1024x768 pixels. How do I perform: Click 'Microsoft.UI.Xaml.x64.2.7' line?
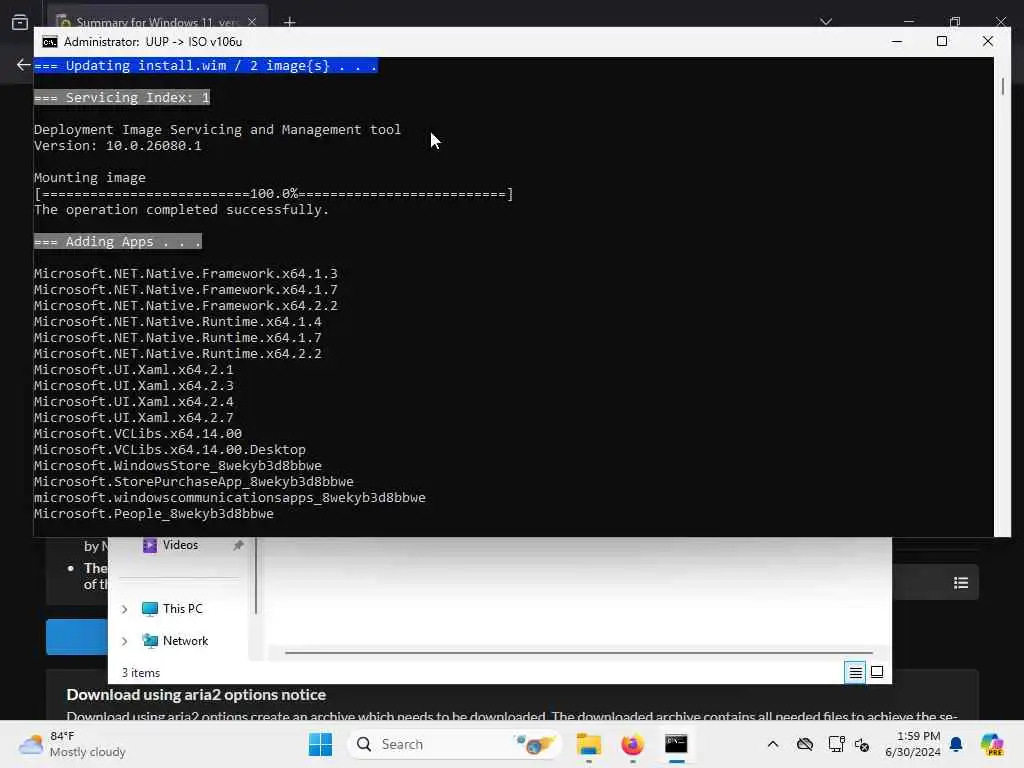(134, 417)
